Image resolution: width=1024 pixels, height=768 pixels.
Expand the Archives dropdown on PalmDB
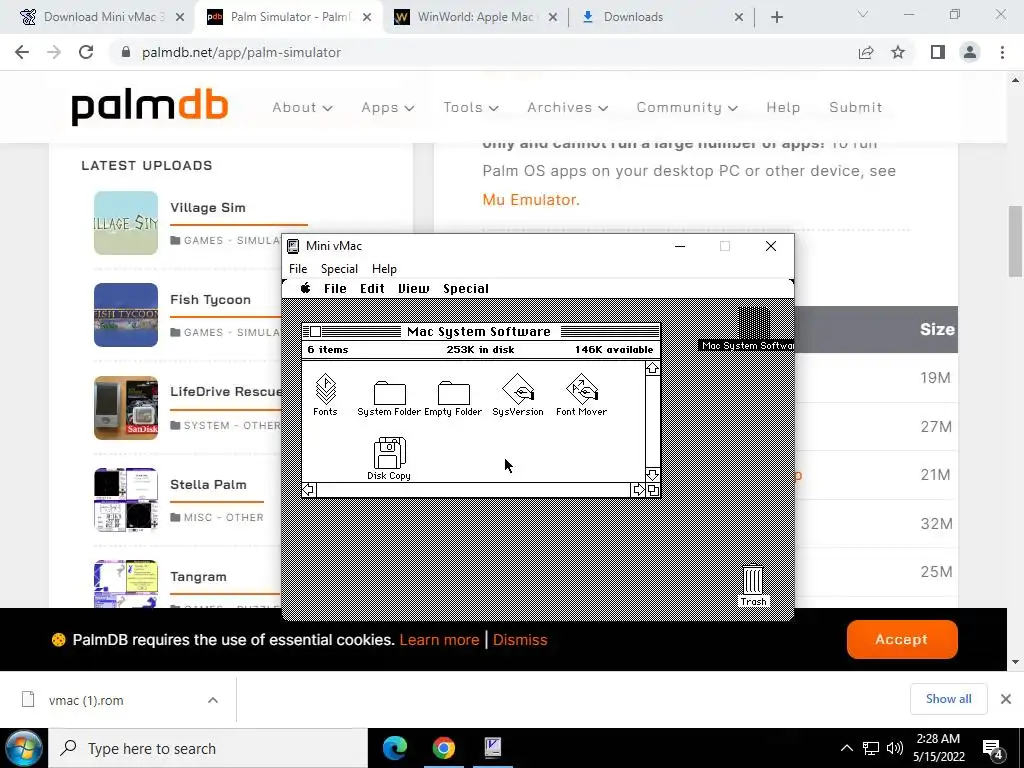click(568, 108)
